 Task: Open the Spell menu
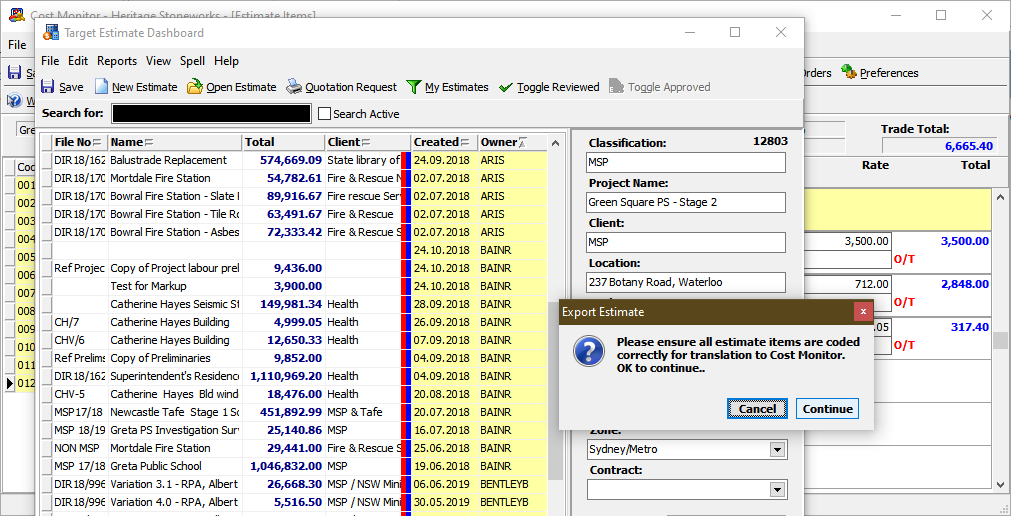(192, 61)
